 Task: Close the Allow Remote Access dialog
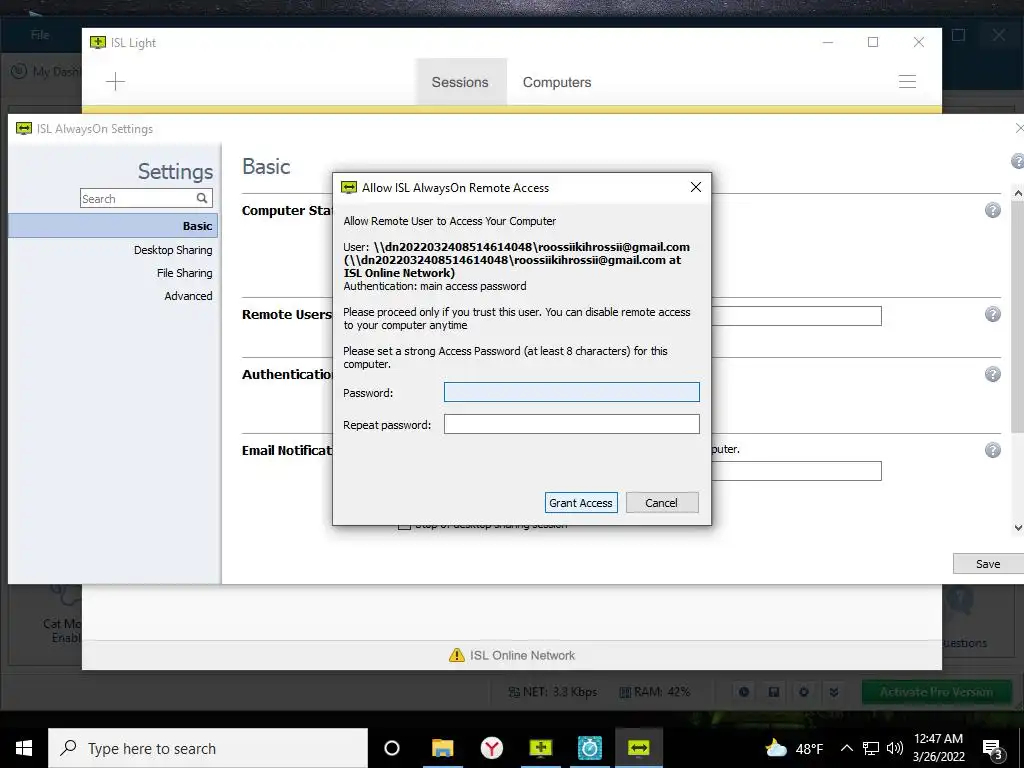[x=696, y=187]
